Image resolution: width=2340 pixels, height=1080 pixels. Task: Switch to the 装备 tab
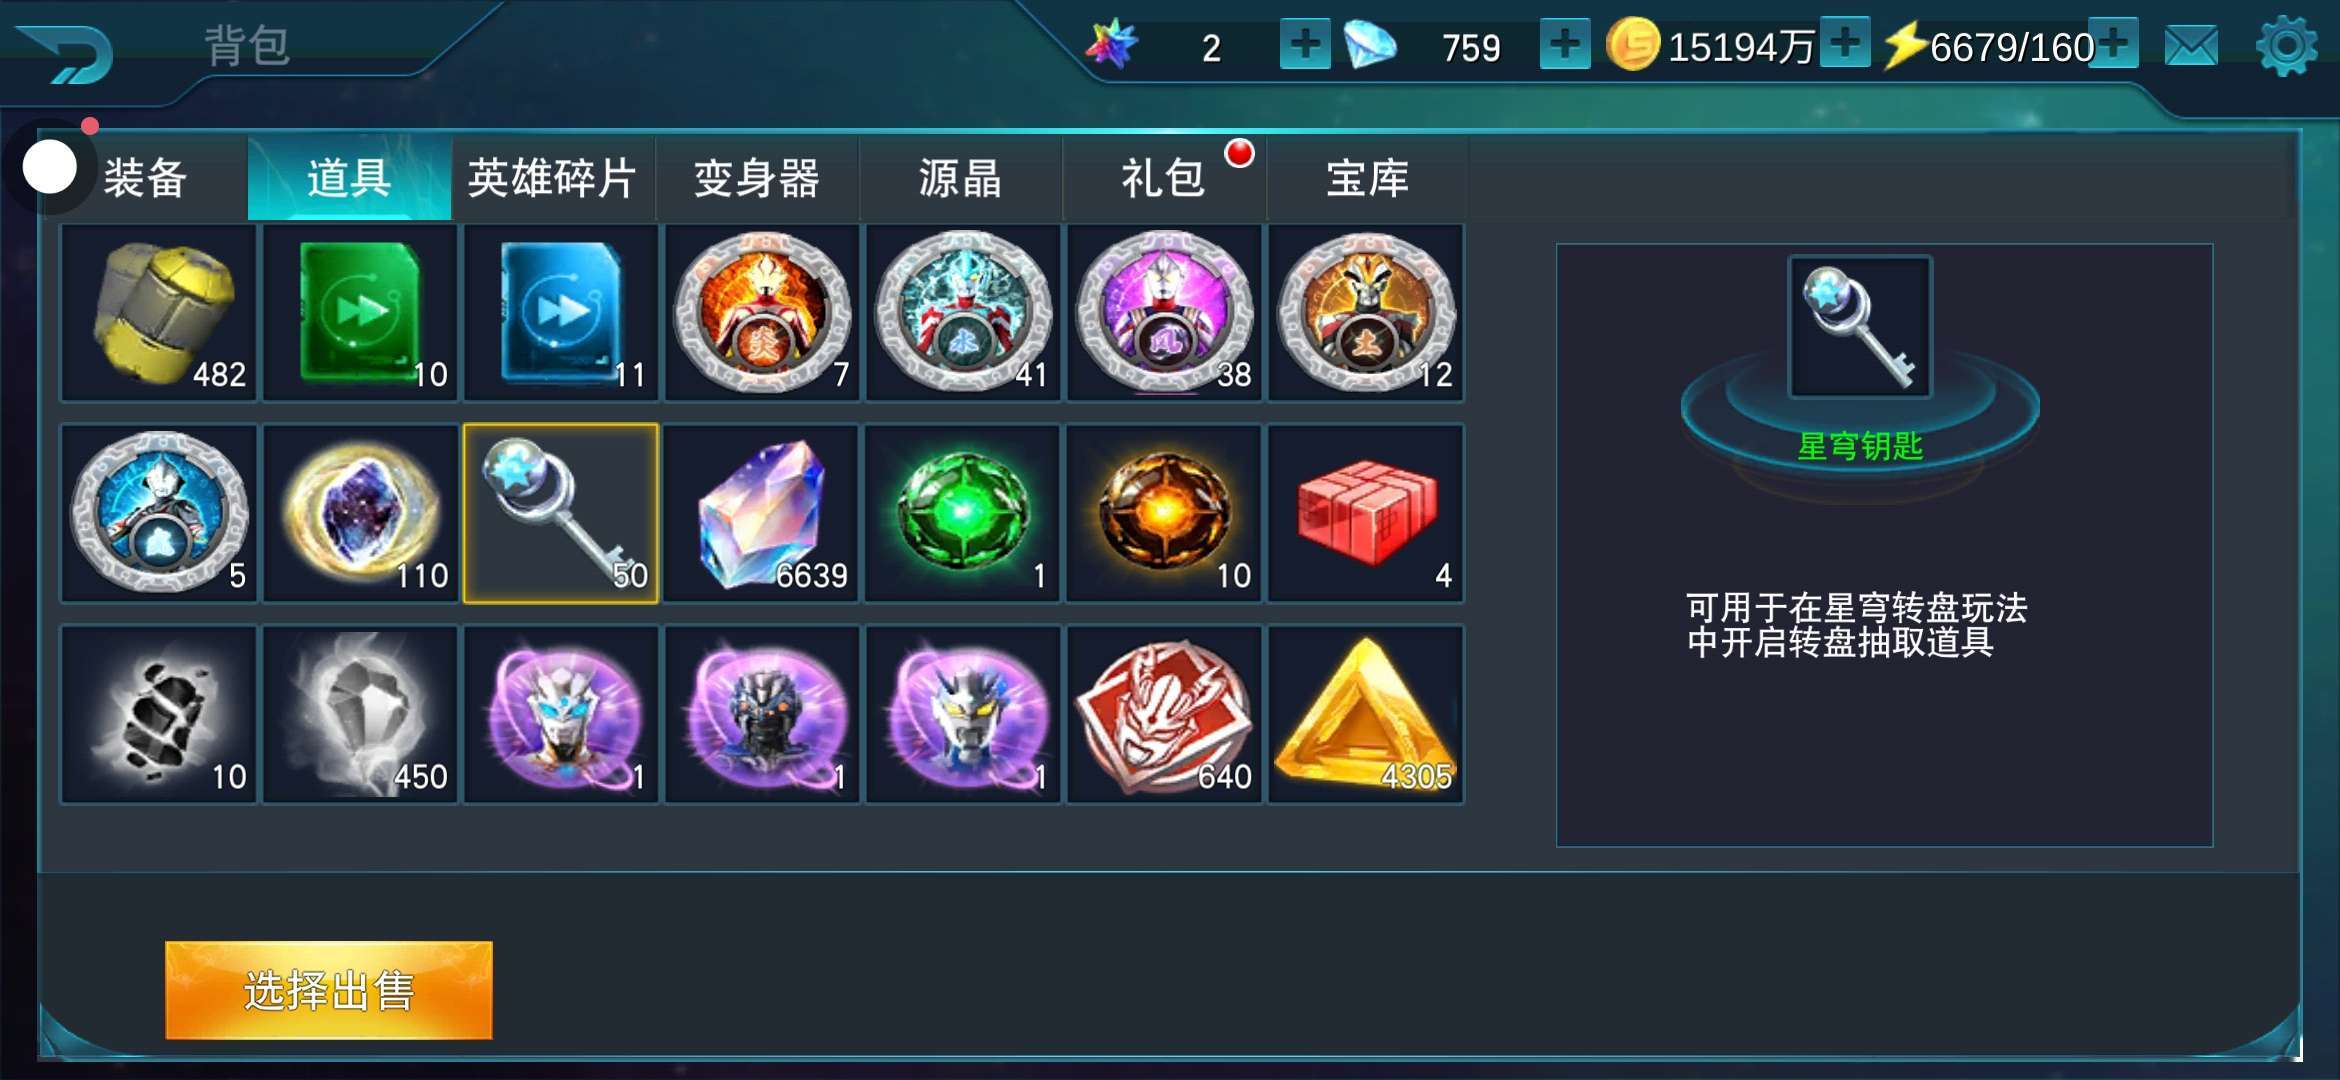(x=146, y=178)
